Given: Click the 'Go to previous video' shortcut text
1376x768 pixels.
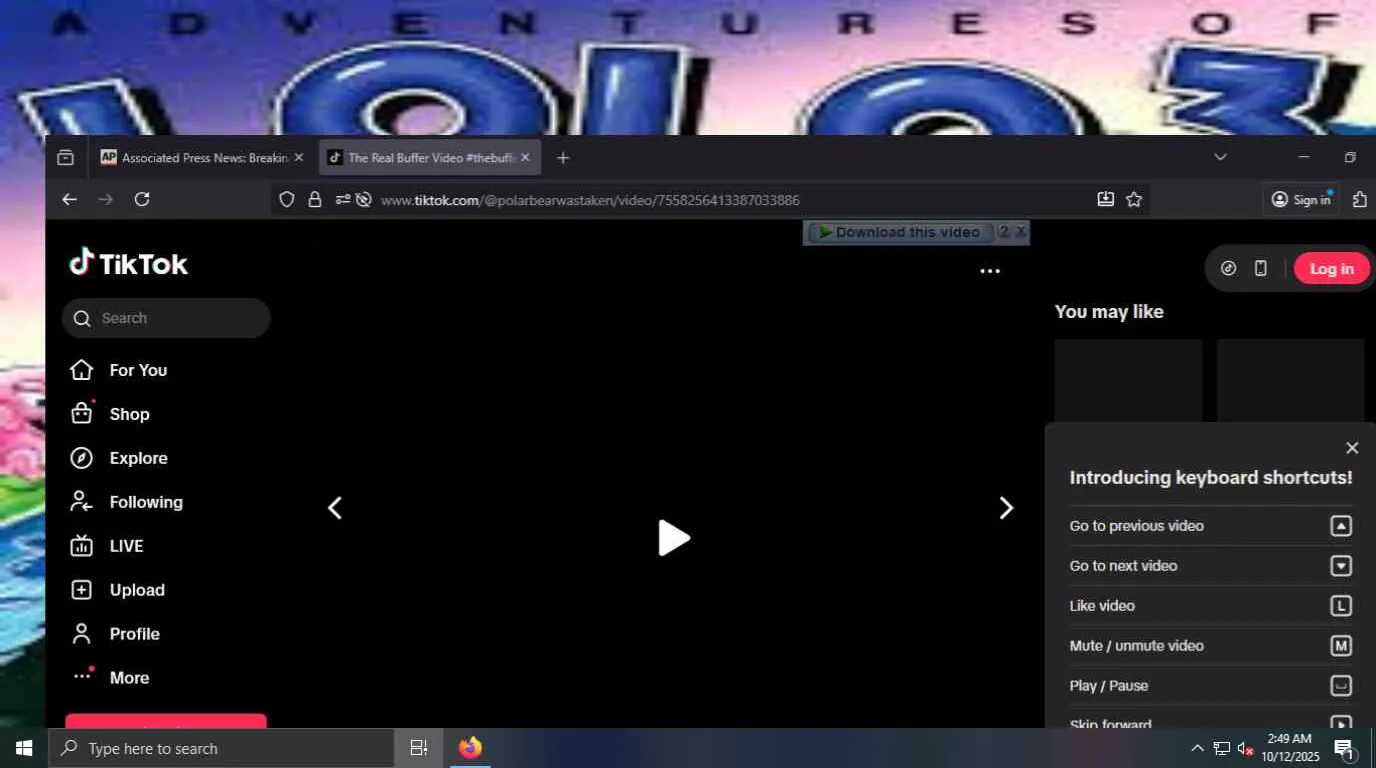Looking at the screenshot, I should pyautogui.click(x=1136, y=526).
